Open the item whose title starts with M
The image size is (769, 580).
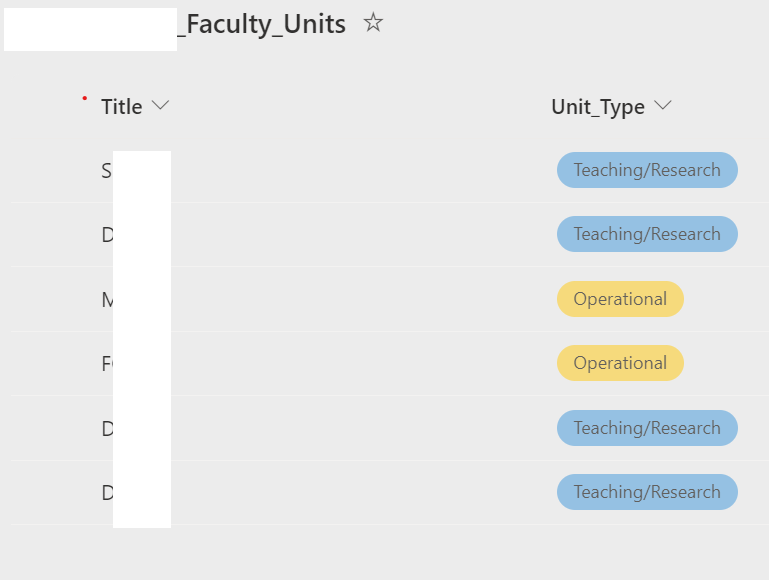[x=107, y=299]
